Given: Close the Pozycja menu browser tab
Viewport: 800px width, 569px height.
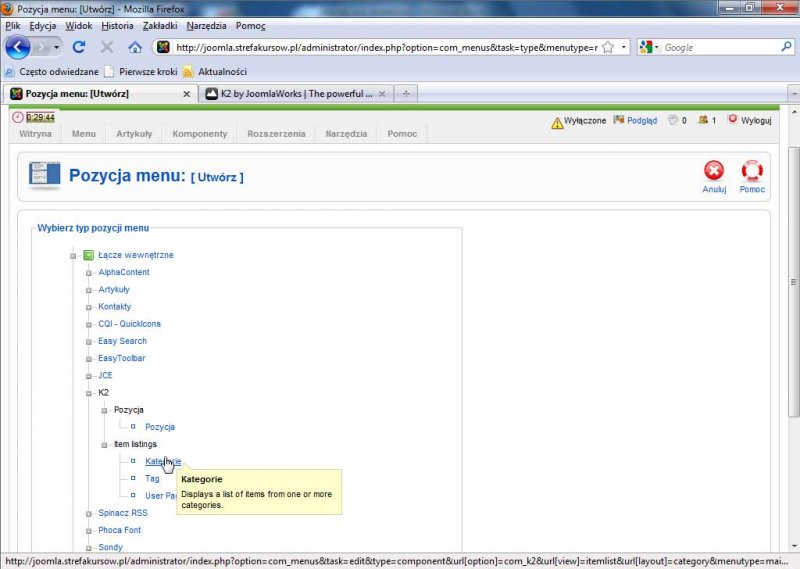Looking at the screenshot, I should coord(186,94).
